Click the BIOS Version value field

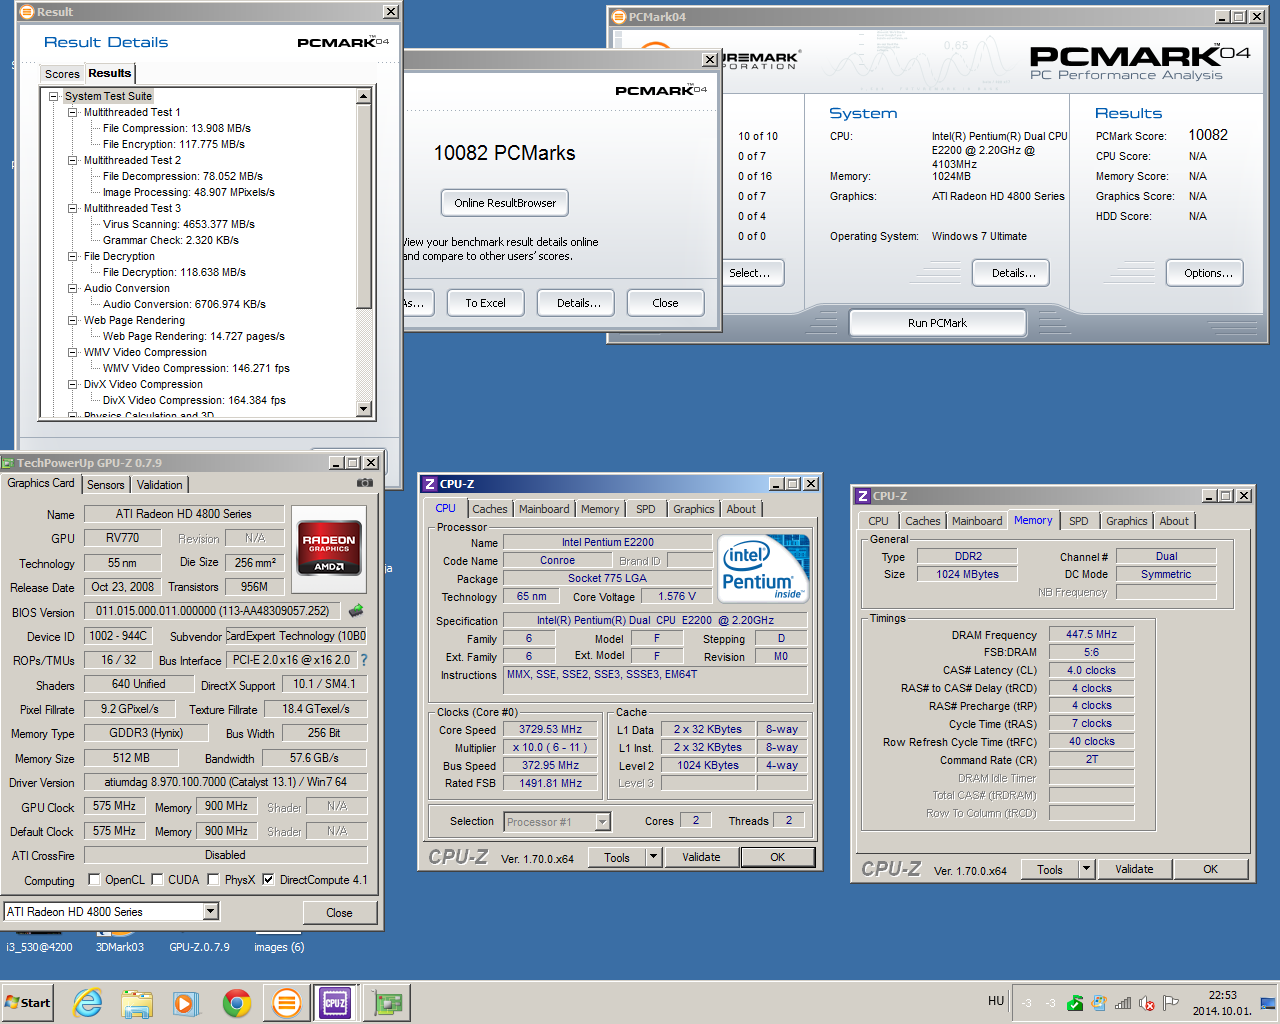pyautogui.click(x=212, y=611)
